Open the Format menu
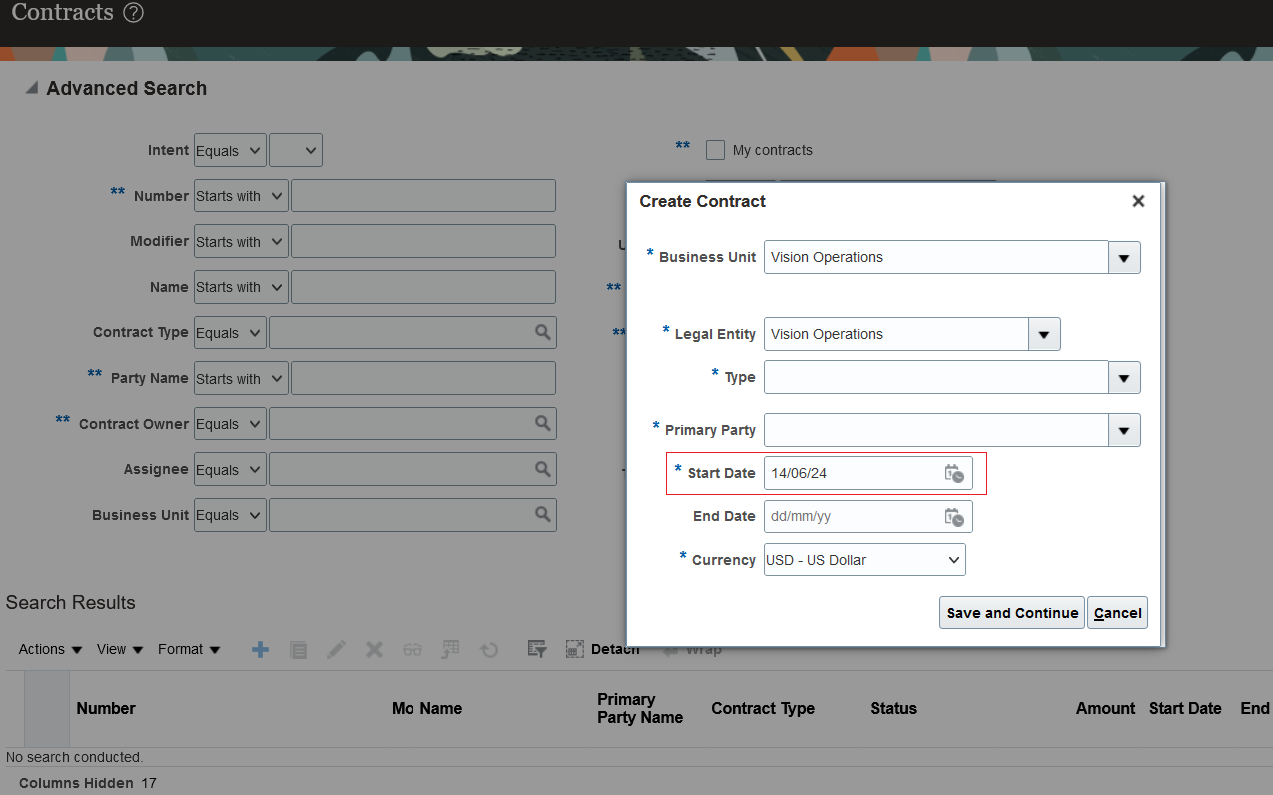This screenshot has width=1273, height=795. (x=188, y=649)
